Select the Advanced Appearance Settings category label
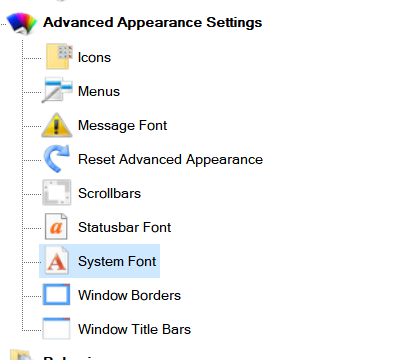414x360 pixels. (x=153, y=23)
